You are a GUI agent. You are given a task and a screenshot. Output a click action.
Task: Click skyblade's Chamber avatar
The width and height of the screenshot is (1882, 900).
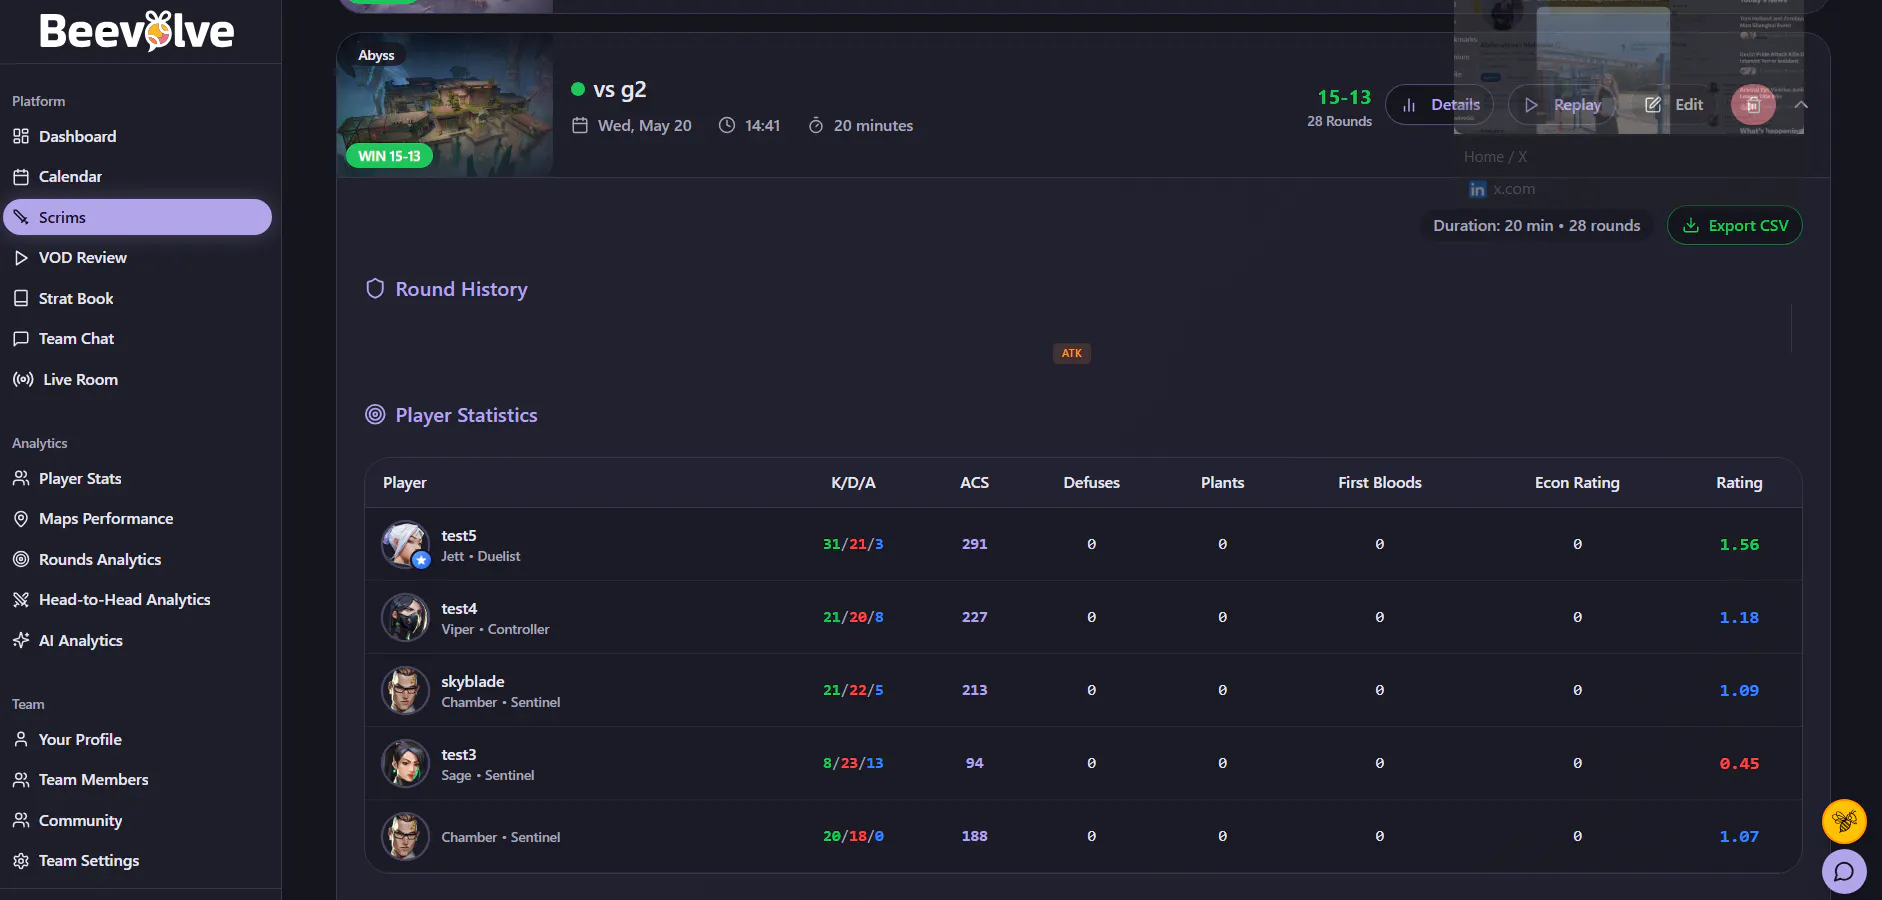pyautogui.click(x=405, y=690)
